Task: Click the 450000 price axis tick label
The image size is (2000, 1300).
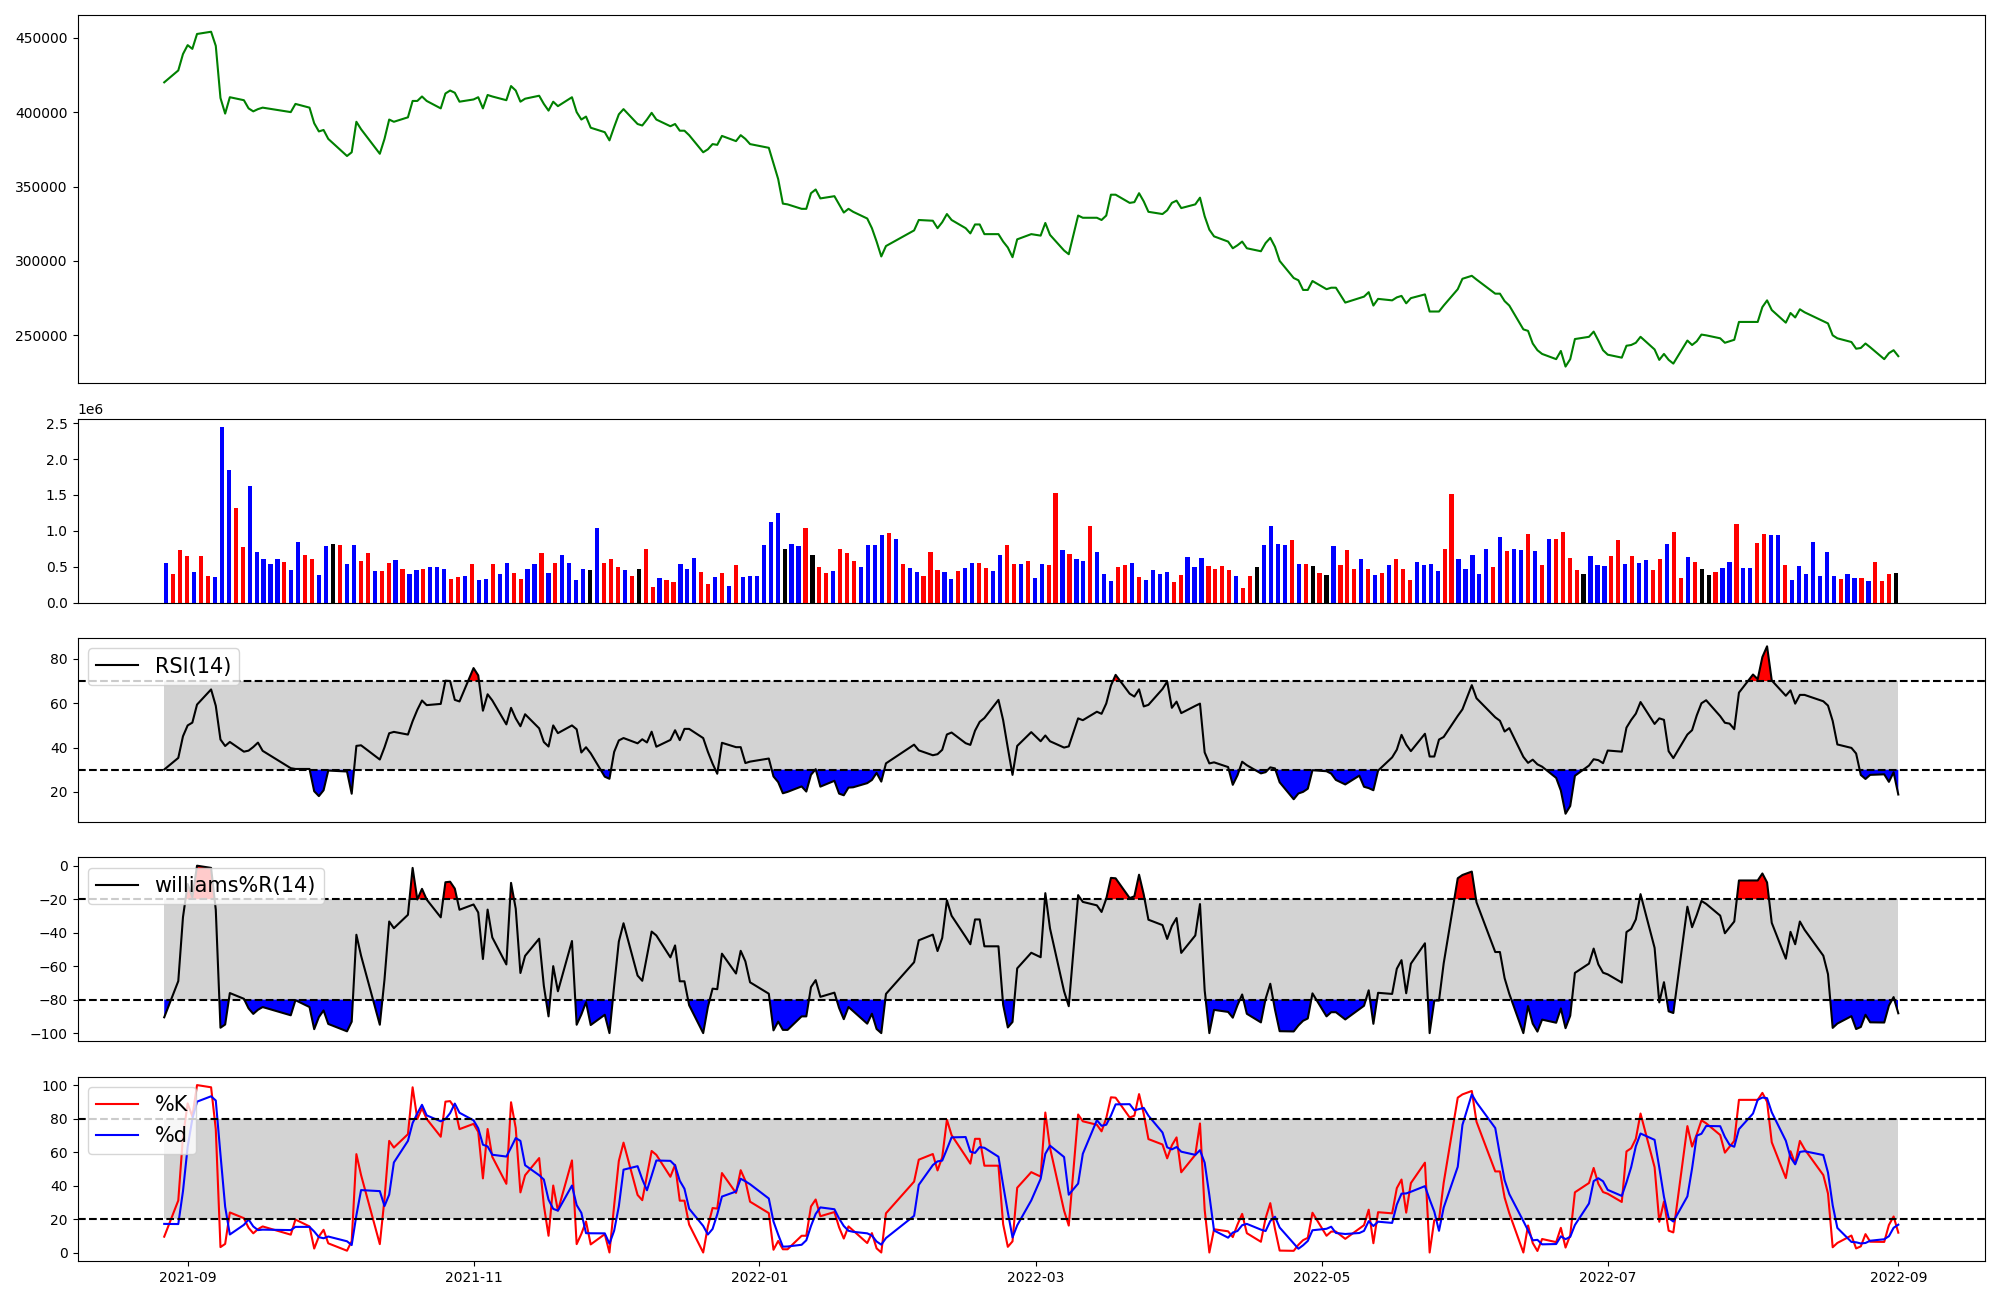Action: pos(42,39)
